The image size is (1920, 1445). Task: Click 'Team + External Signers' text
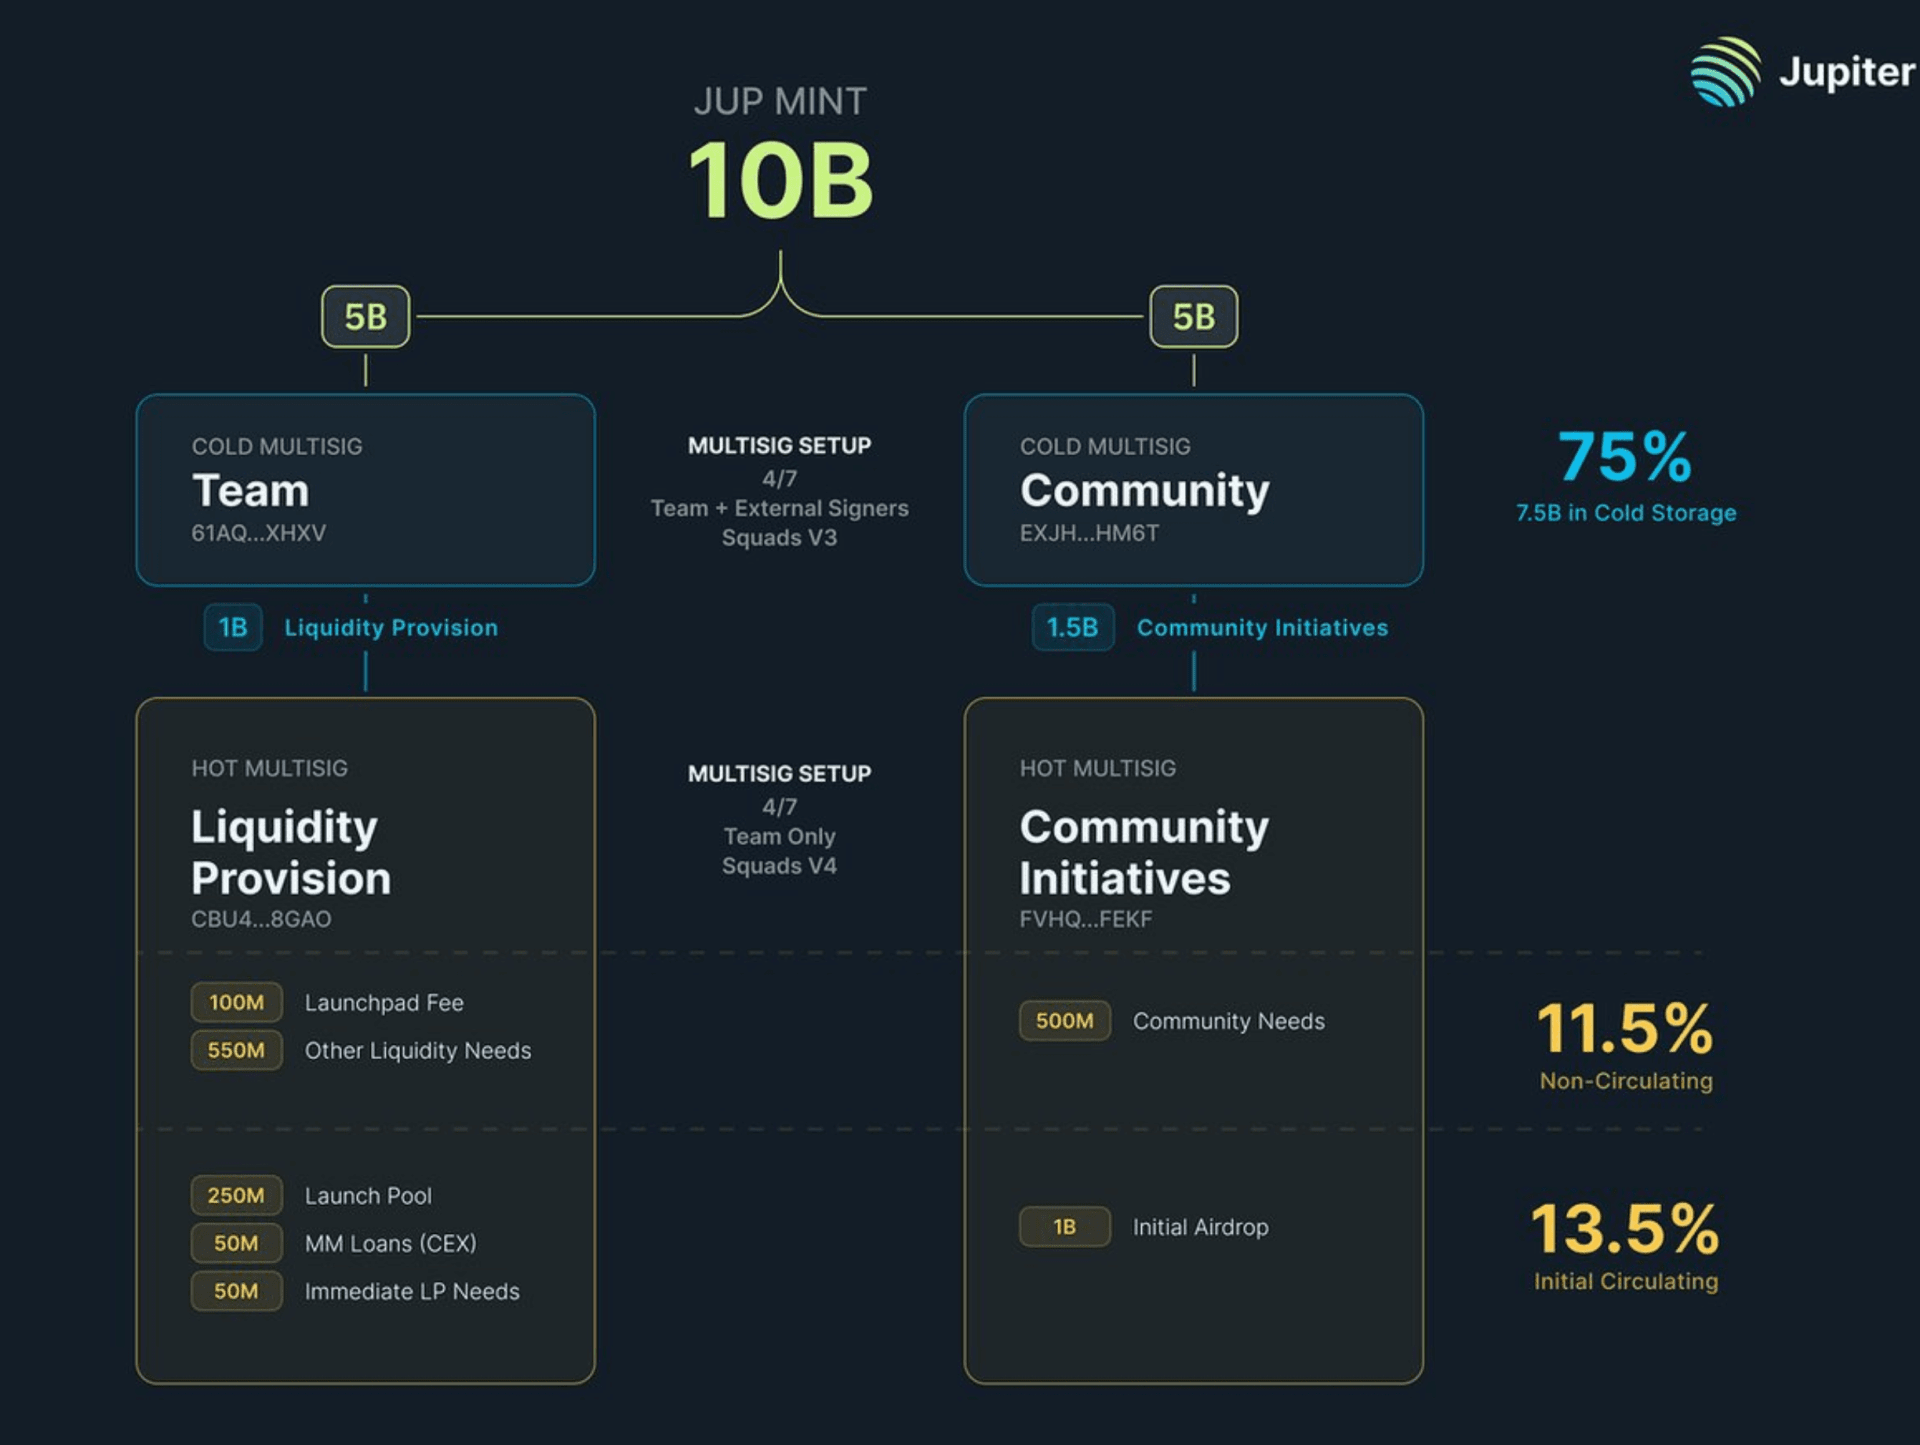tap(780, 508)
